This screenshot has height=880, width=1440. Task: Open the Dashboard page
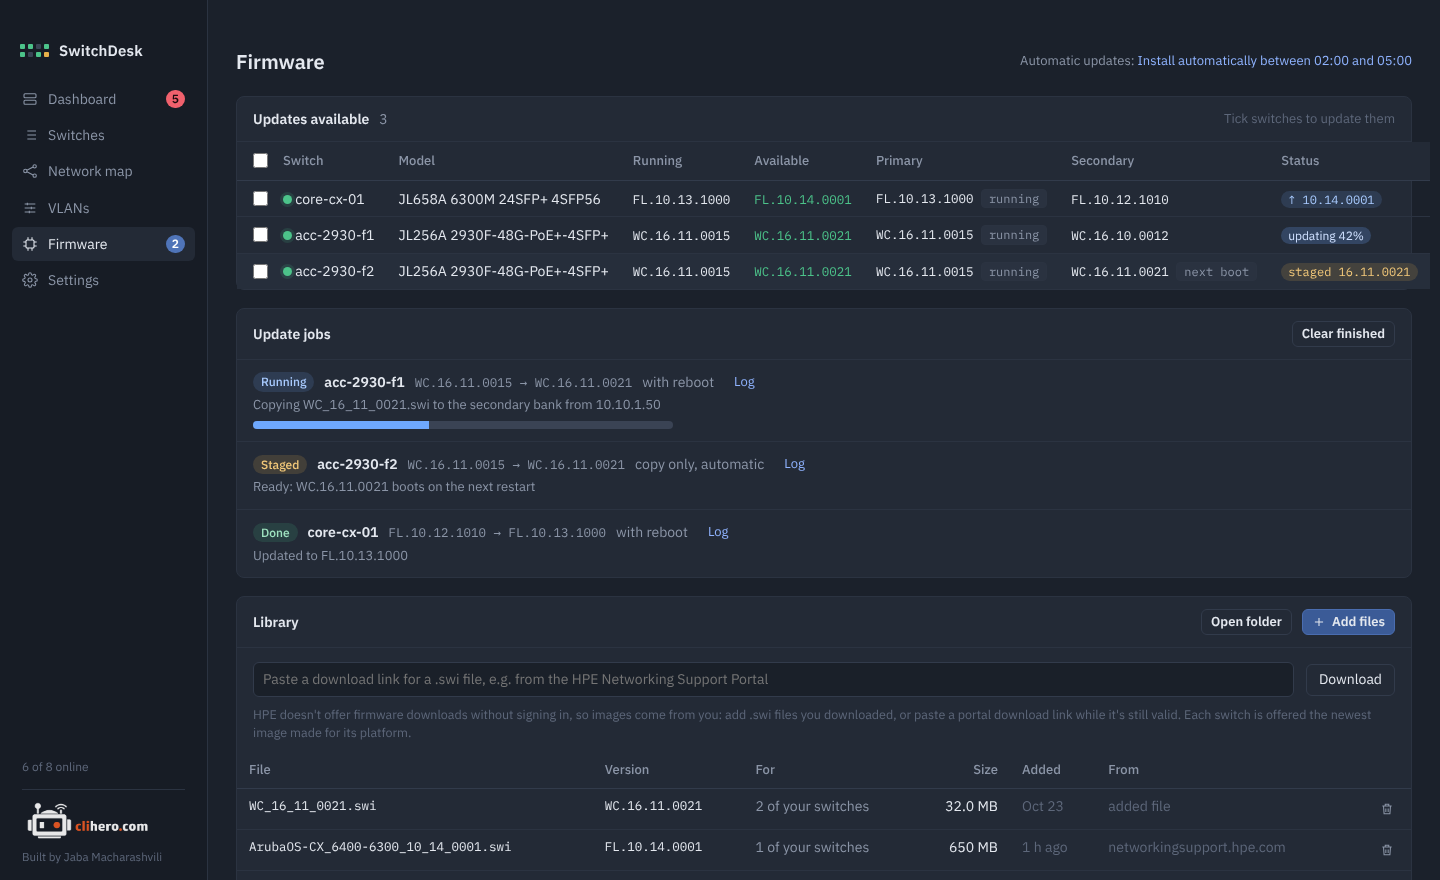coord(103,99)
